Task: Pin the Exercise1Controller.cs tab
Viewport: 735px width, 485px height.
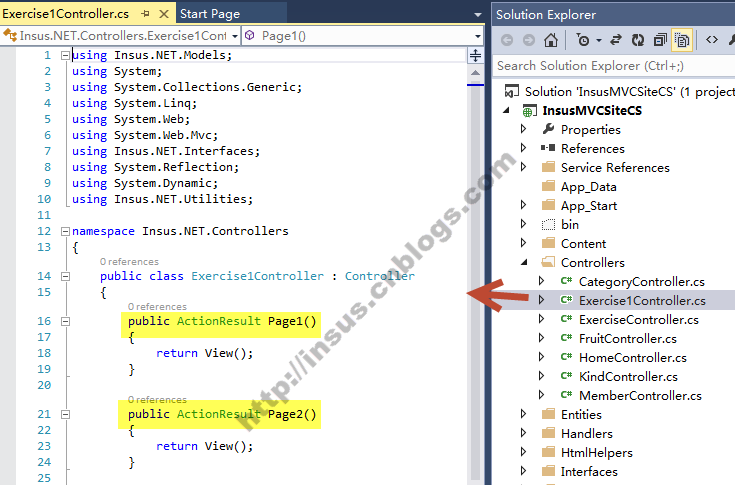Action: tap(145, 14)
